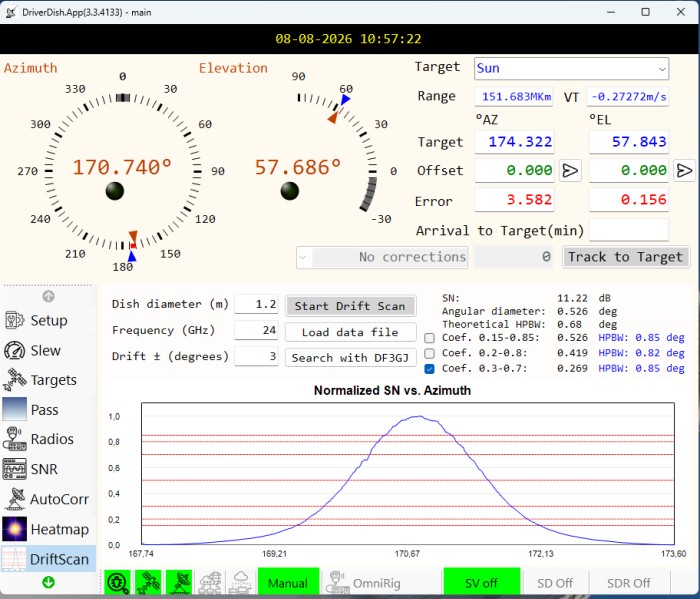
Task: Click the elevation reading 57.686°
Action: pos(297,167)
